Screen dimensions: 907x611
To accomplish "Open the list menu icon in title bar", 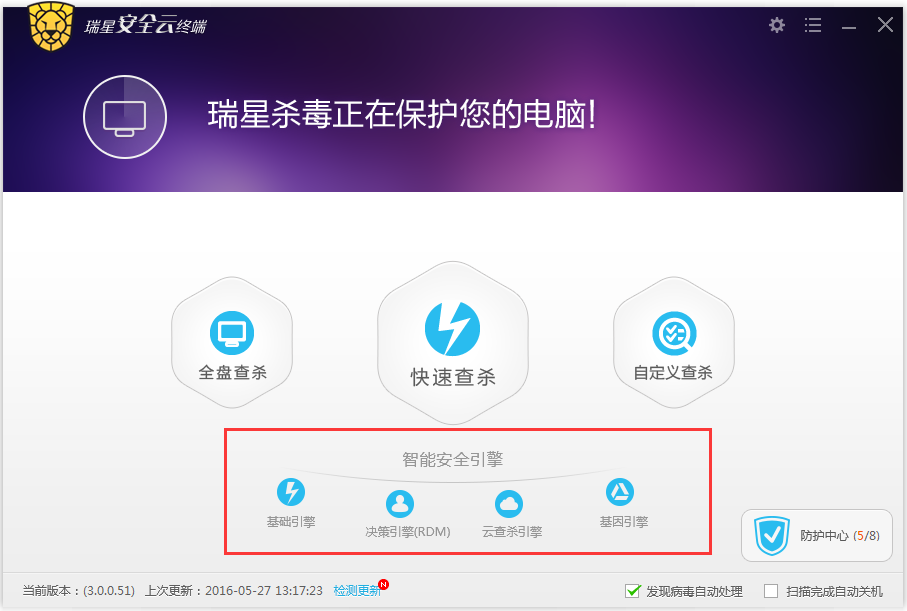I will [813, 25].
